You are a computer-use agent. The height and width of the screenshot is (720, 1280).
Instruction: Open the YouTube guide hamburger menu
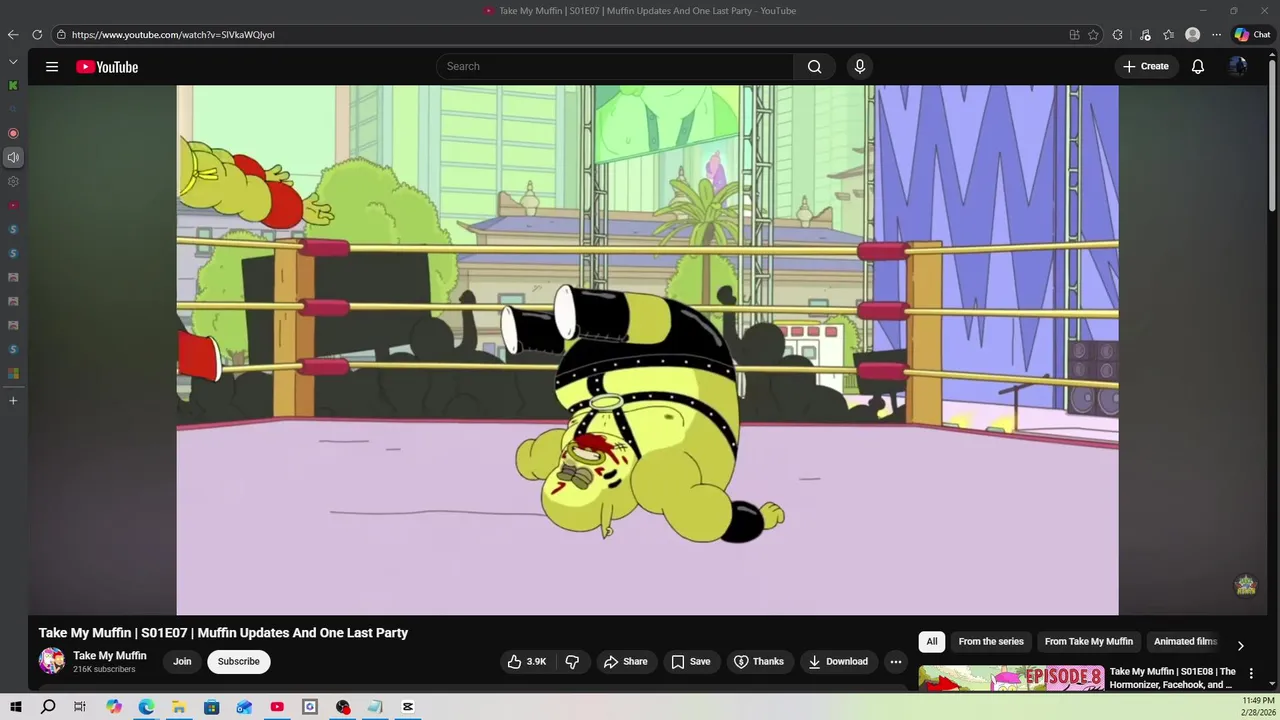coord(52,67)
